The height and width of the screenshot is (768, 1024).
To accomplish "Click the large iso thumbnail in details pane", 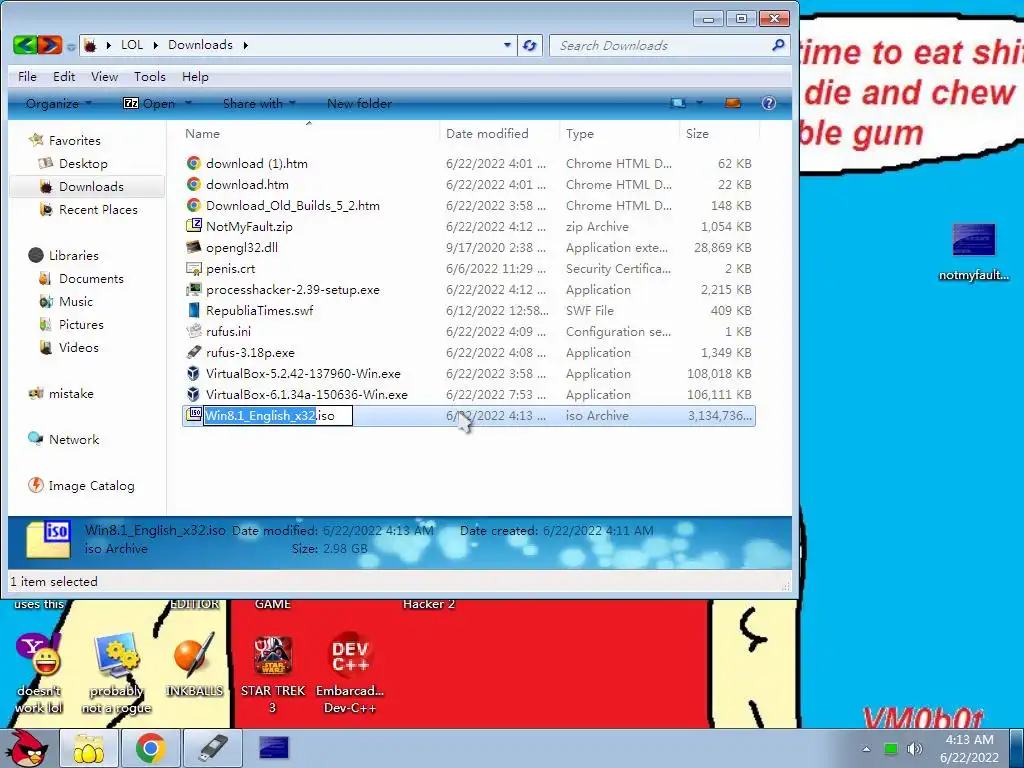I will click(x=48, y=539).
